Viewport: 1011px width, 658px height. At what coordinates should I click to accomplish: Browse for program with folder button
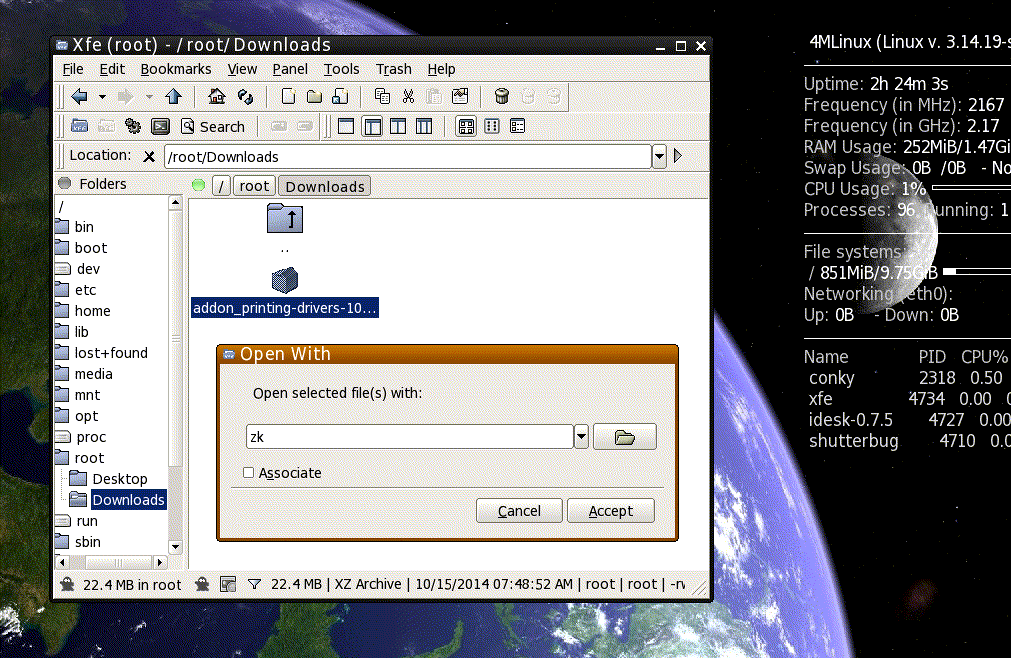point(625,437)
